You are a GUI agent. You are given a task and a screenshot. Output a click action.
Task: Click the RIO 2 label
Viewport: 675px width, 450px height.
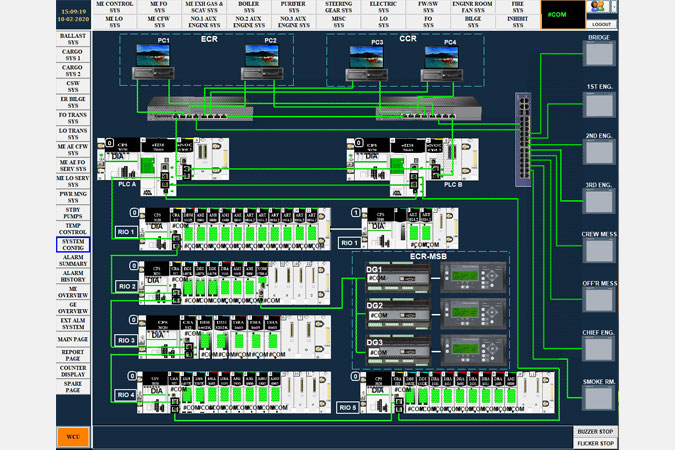[x=127, y=286]
